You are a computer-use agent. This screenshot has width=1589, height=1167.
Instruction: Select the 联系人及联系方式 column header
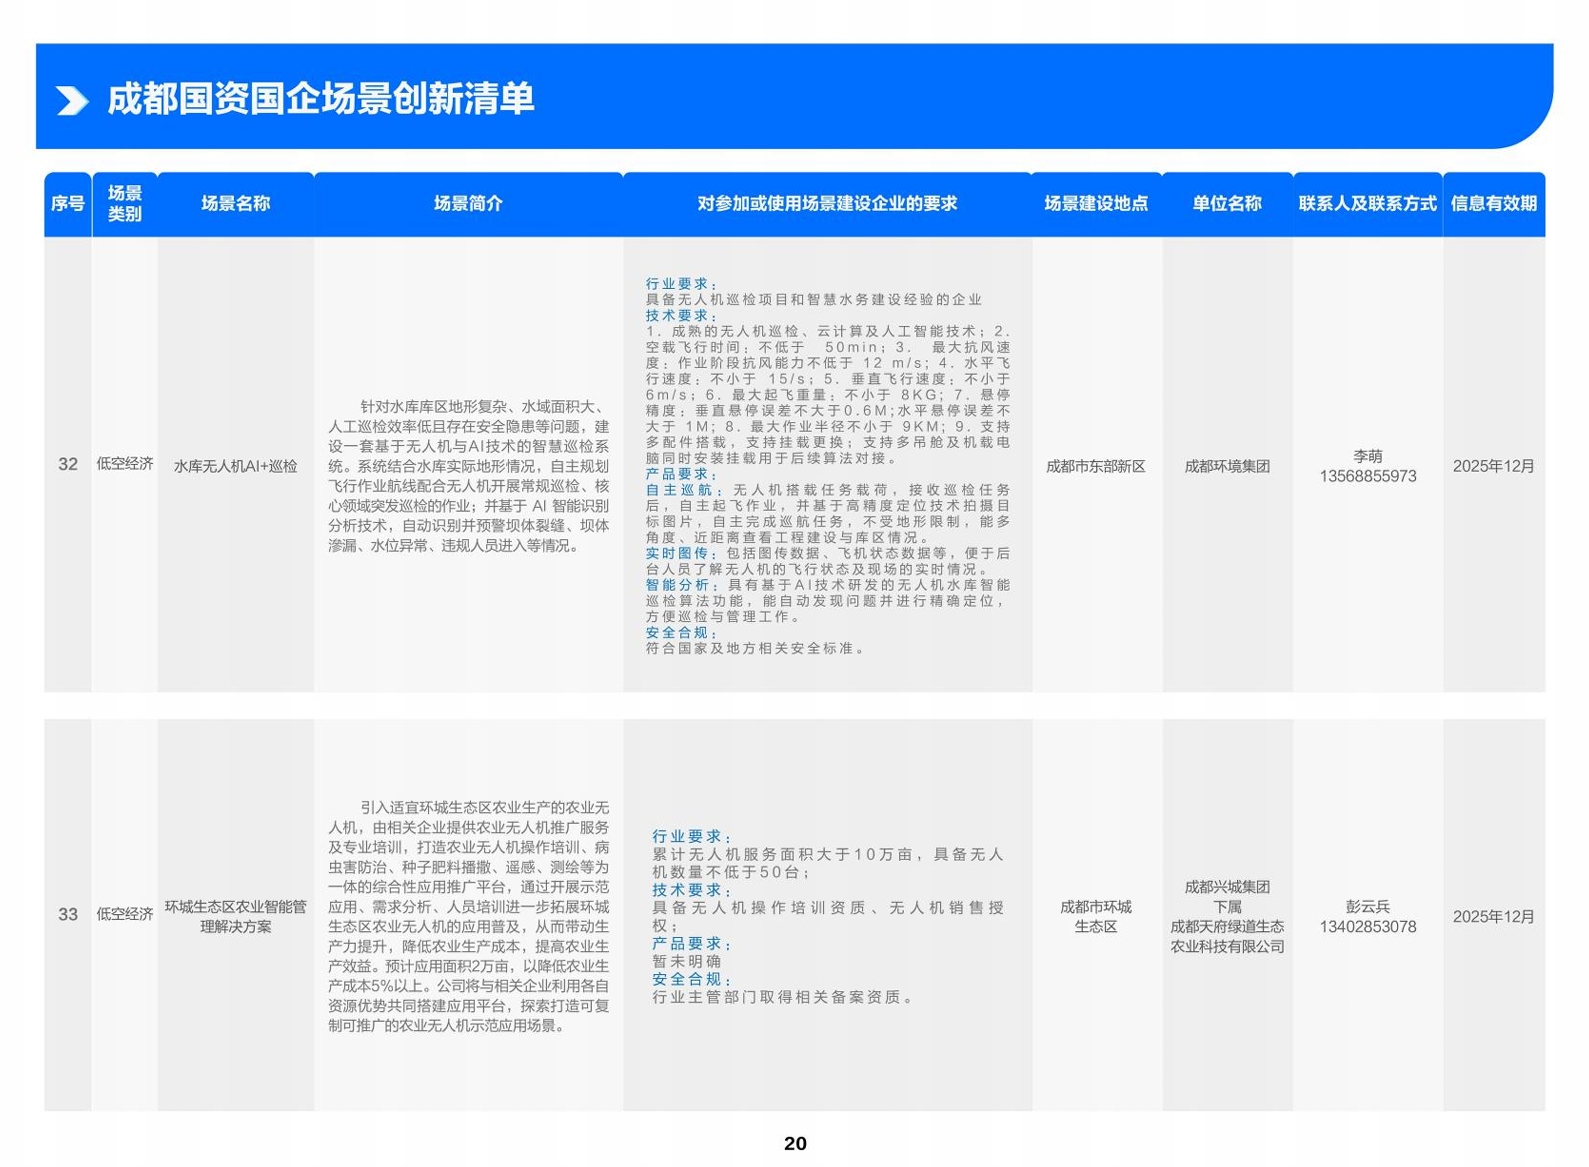[1367, 204]
